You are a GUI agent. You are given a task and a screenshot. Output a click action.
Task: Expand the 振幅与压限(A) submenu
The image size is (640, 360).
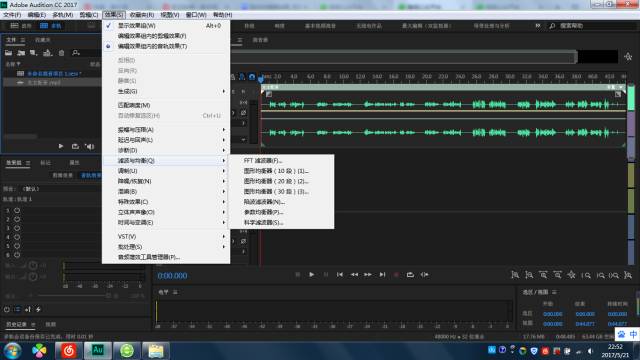point(166,129)
